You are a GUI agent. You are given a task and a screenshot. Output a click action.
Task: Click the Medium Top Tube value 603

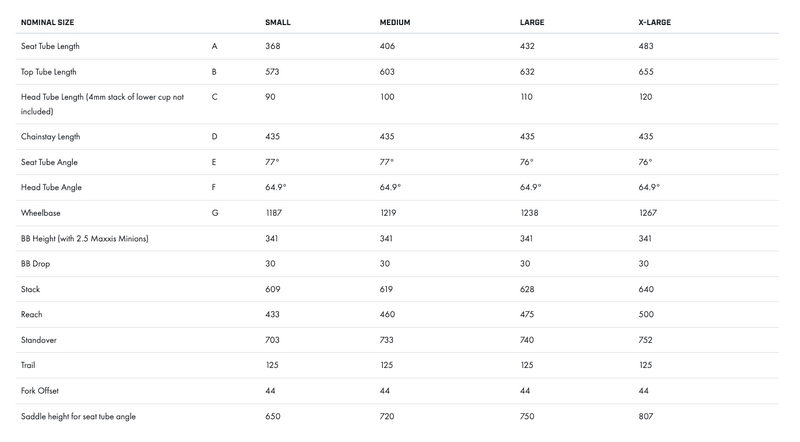387,72
